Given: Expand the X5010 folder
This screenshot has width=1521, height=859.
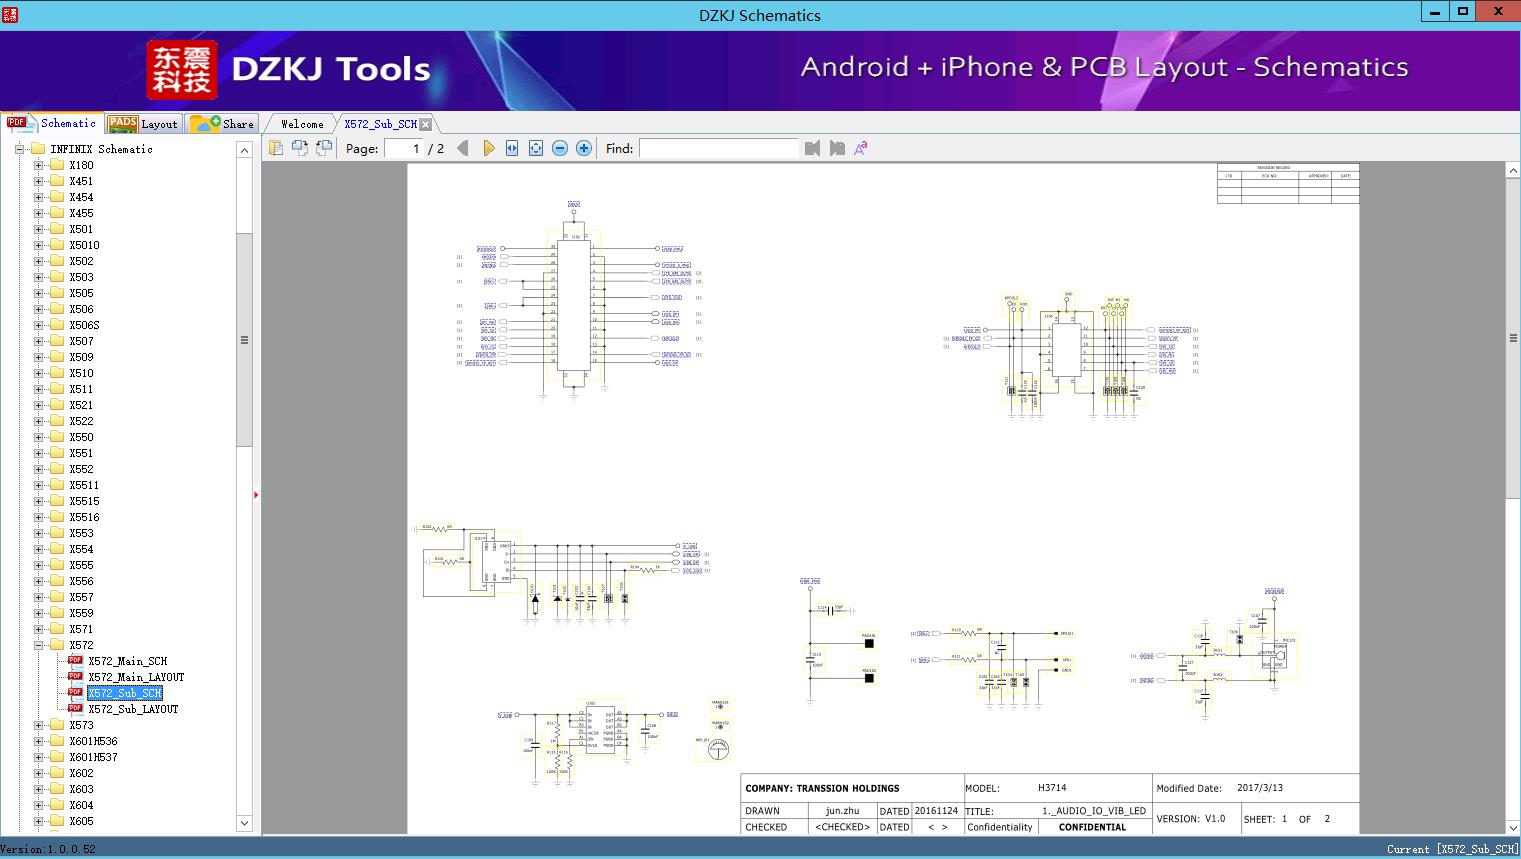Looking at the screenshot, I should click(x=38, y=245).
